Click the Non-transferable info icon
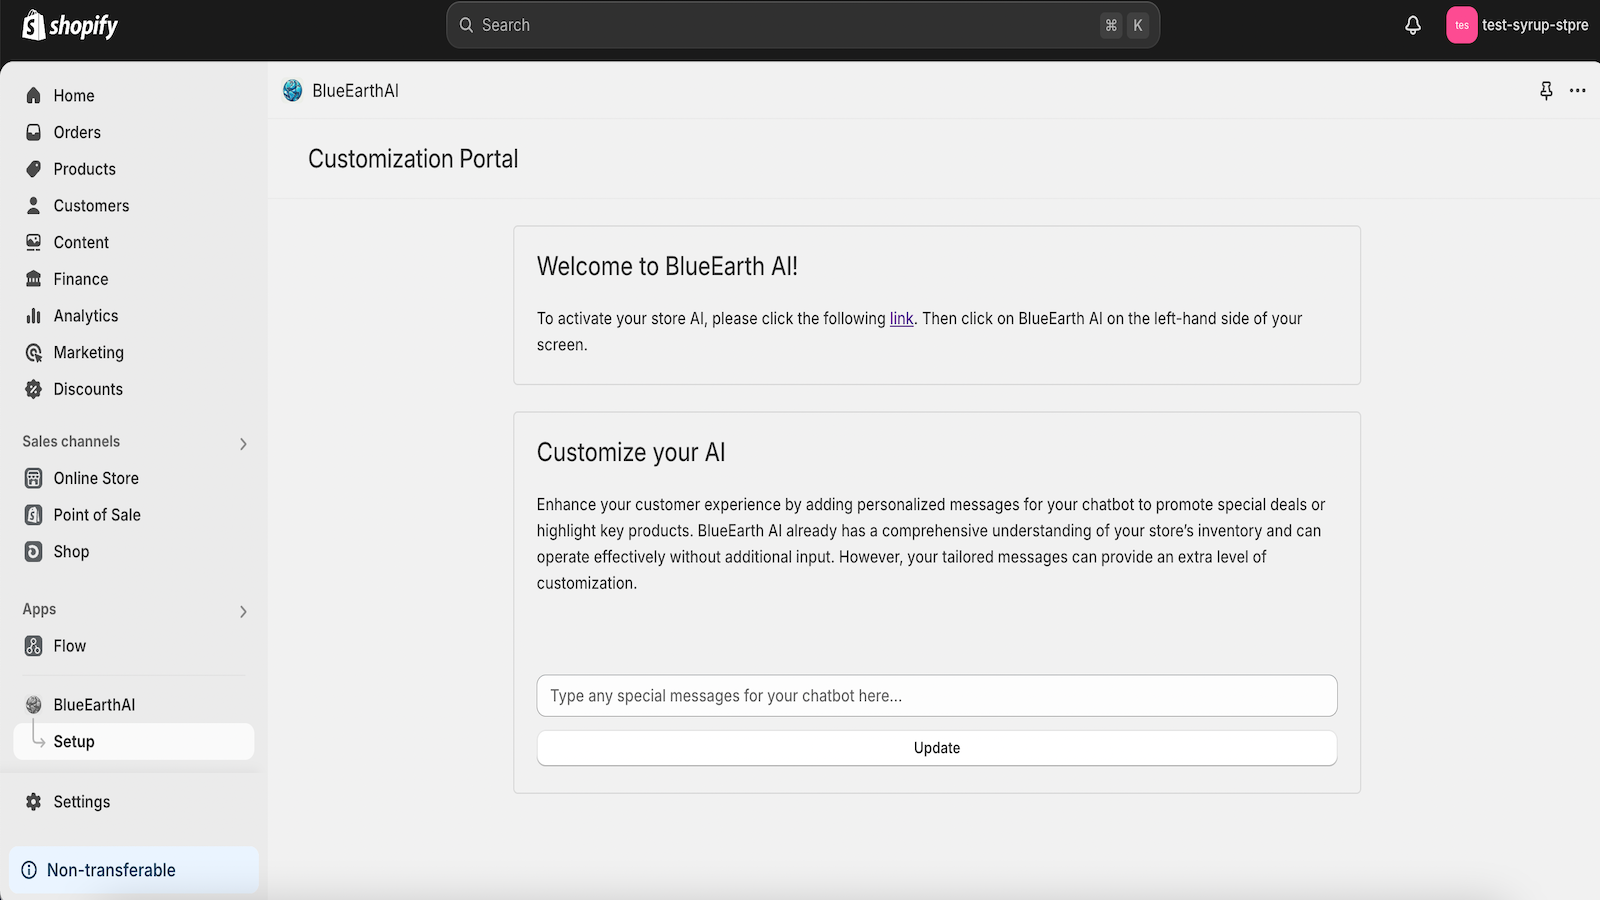Viewport: 1600px width, 900px height. click(29, 870)
